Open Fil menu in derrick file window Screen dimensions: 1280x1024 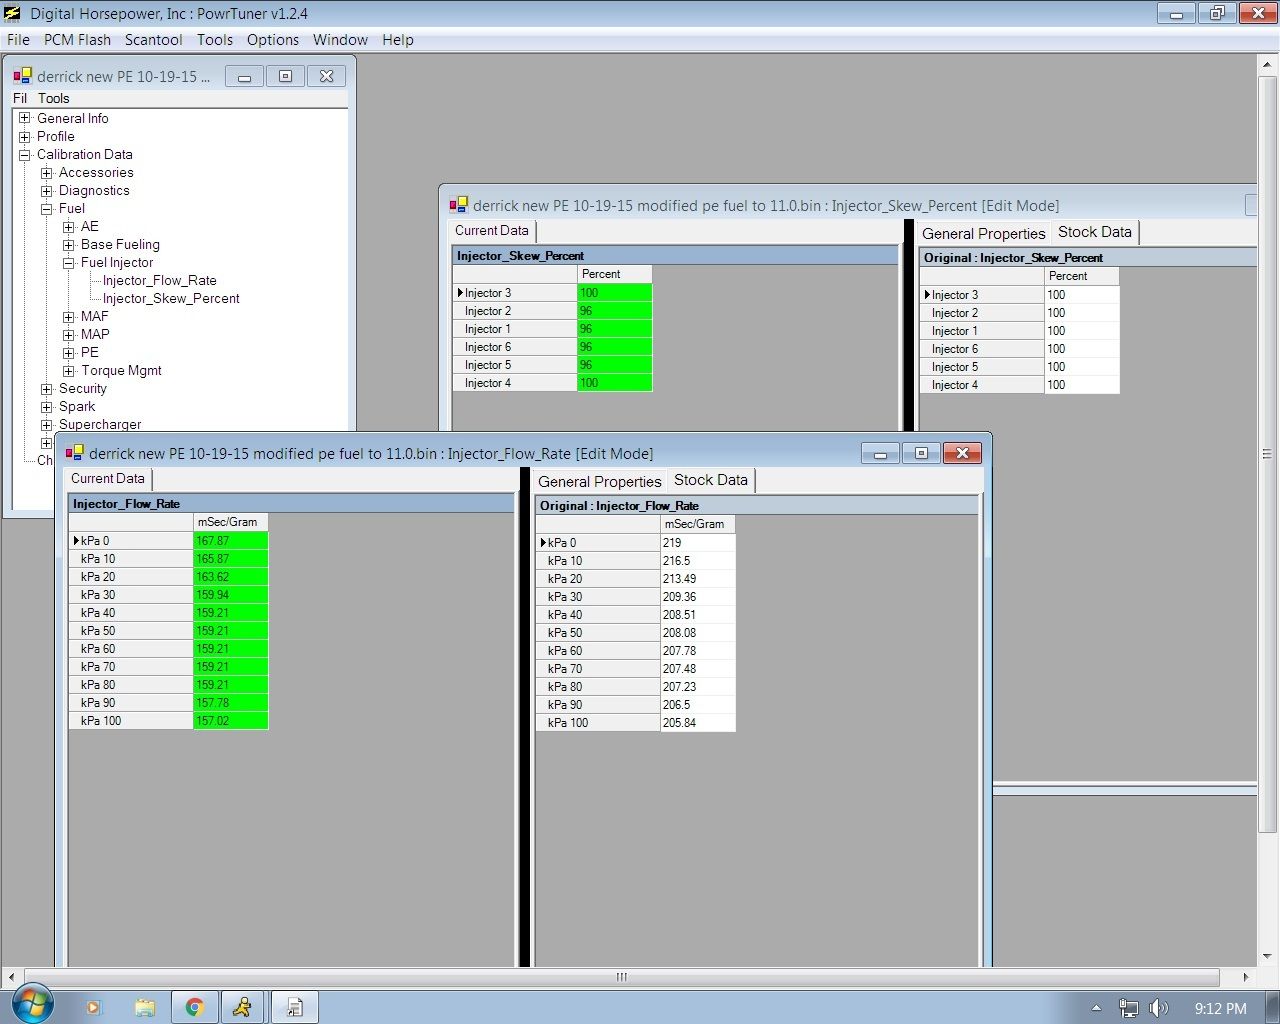[20, 98]
